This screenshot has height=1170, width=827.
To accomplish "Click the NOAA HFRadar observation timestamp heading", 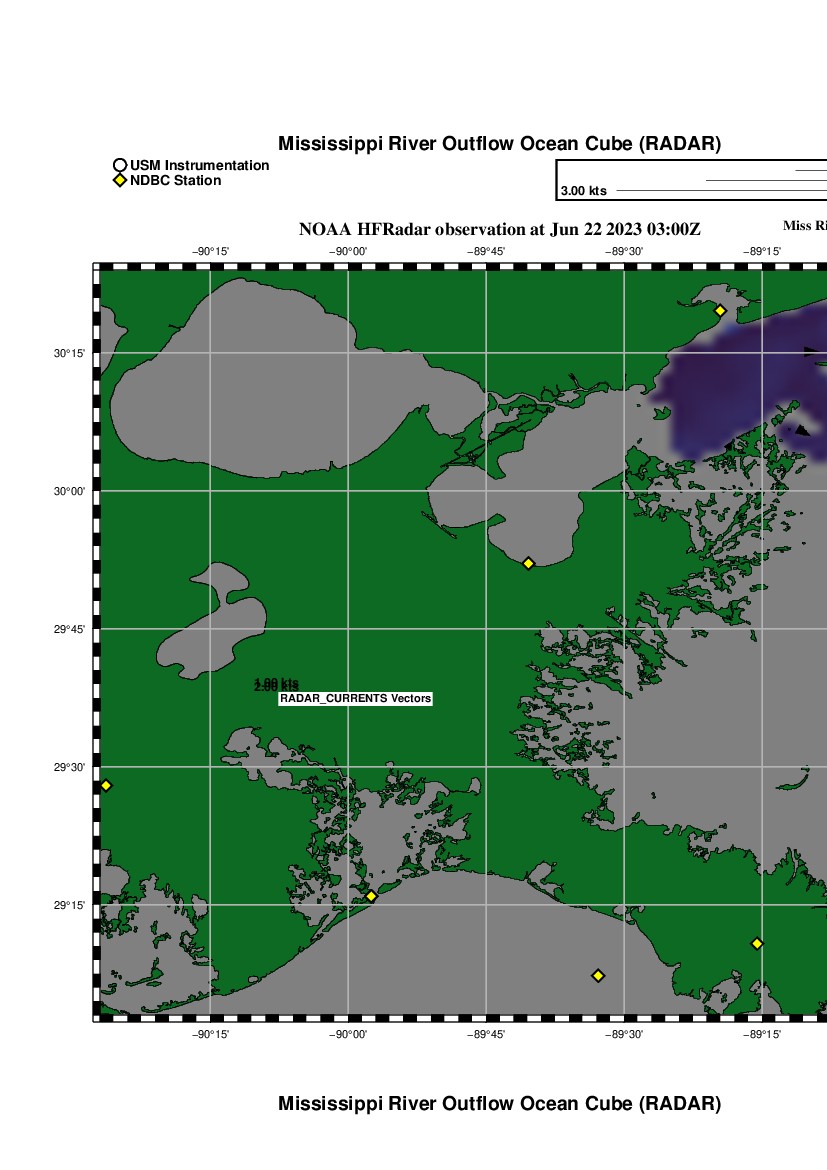I will (499, 229).
